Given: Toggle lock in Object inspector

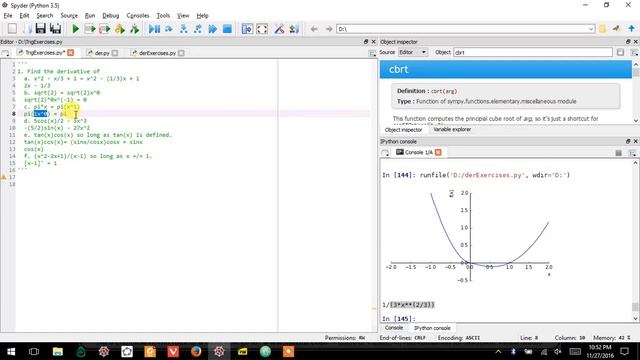Looking at the screenshot, I should [x=620, y=52].
